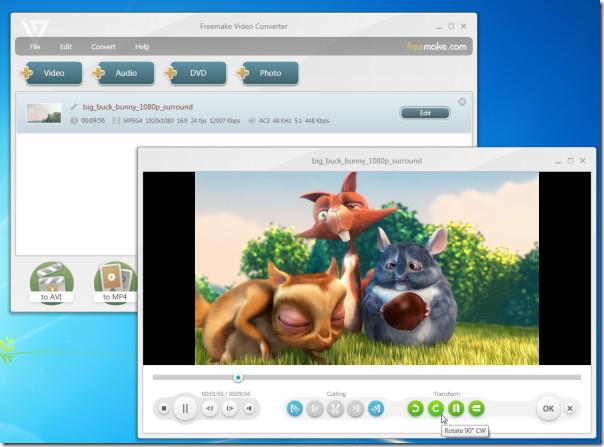The width and height of the screenshot is (604, 447).
Task: Step to the previous frame
Action: pos(210,408)
